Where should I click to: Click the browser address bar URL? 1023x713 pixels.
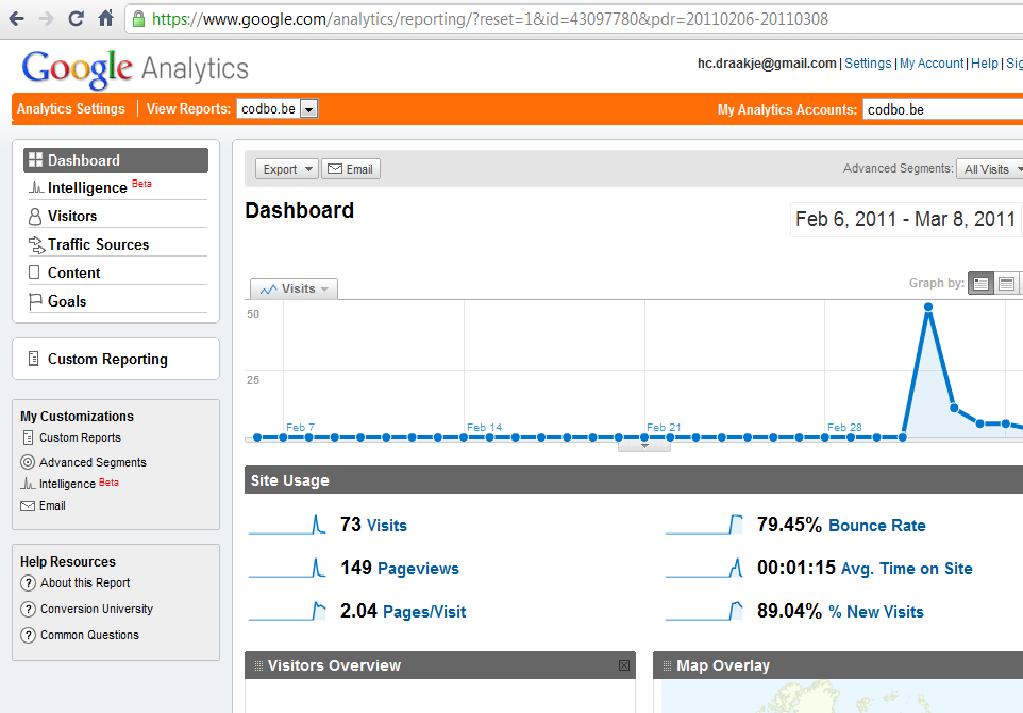coord(489,19)
